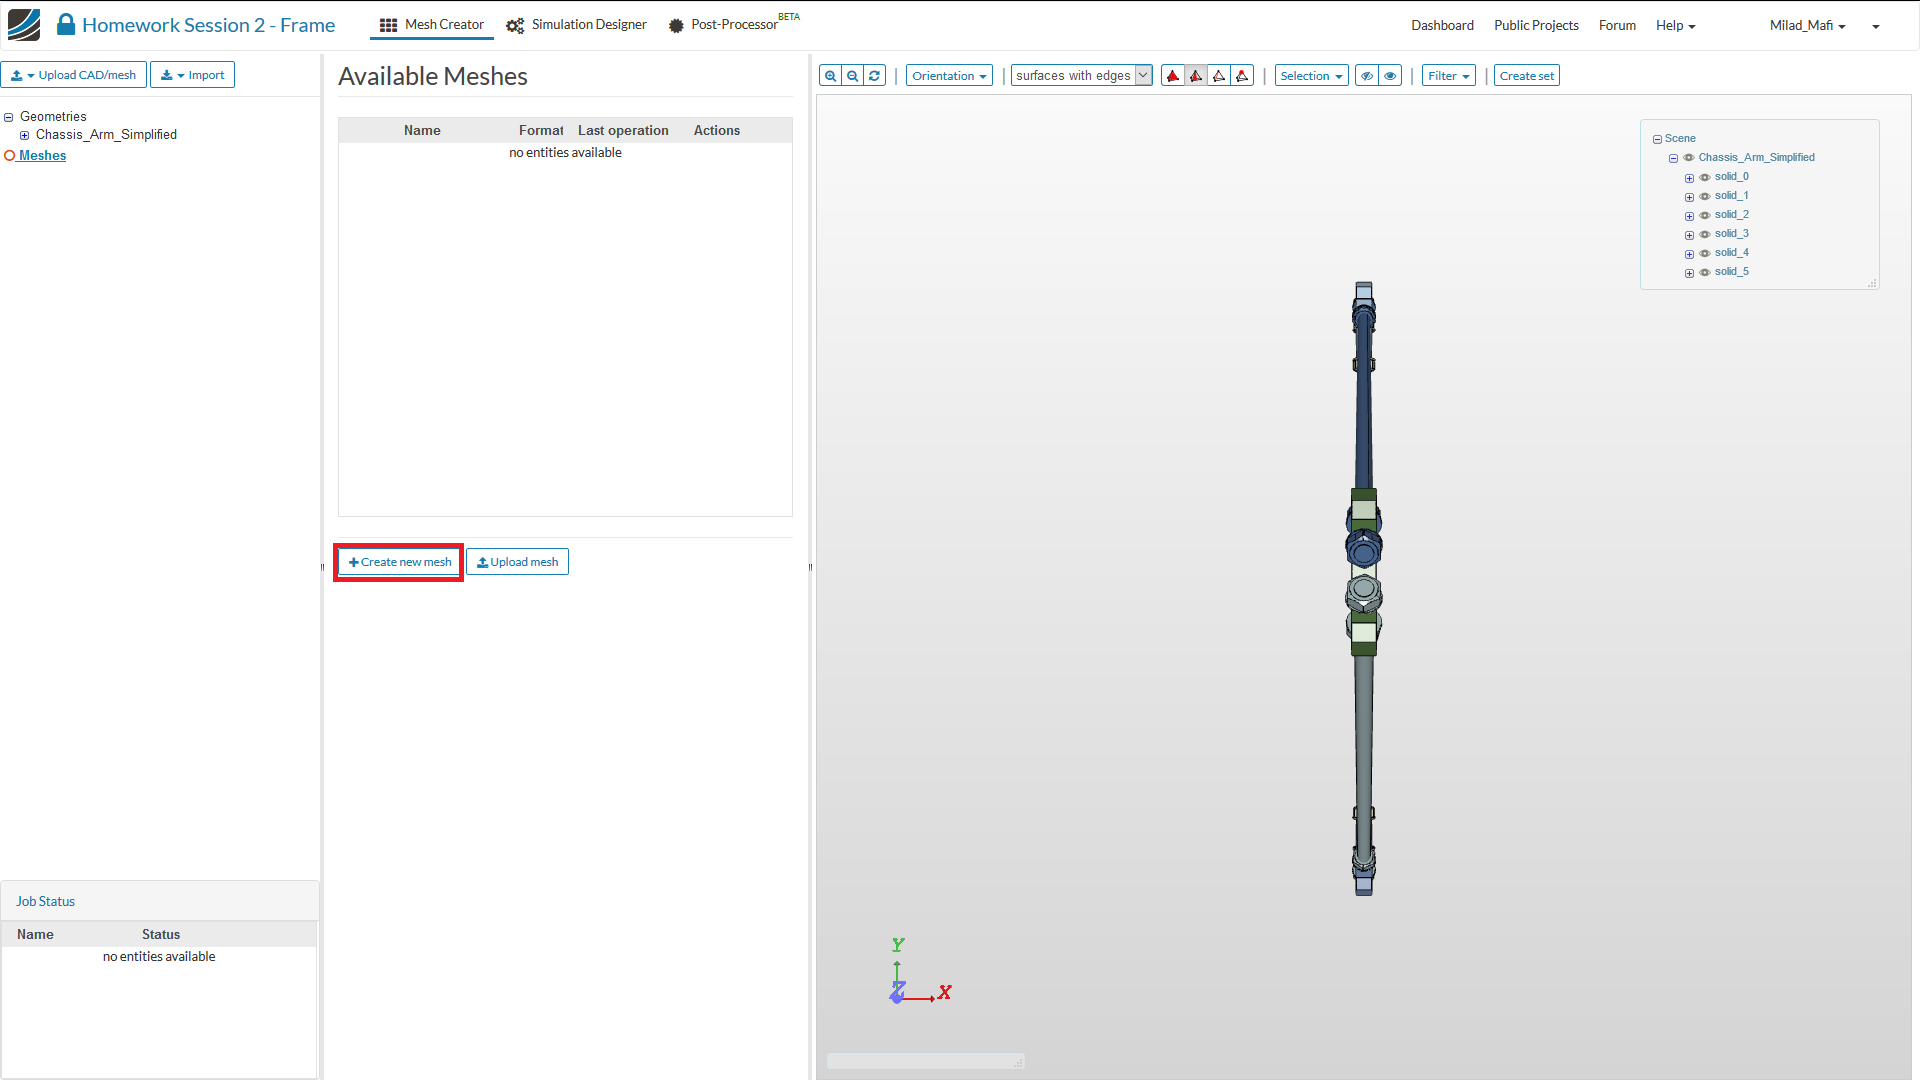The width and height of the screenshot is (1920, 1080).
Task: Click the zoom out viewer icon
Action: tap(852, 76)
